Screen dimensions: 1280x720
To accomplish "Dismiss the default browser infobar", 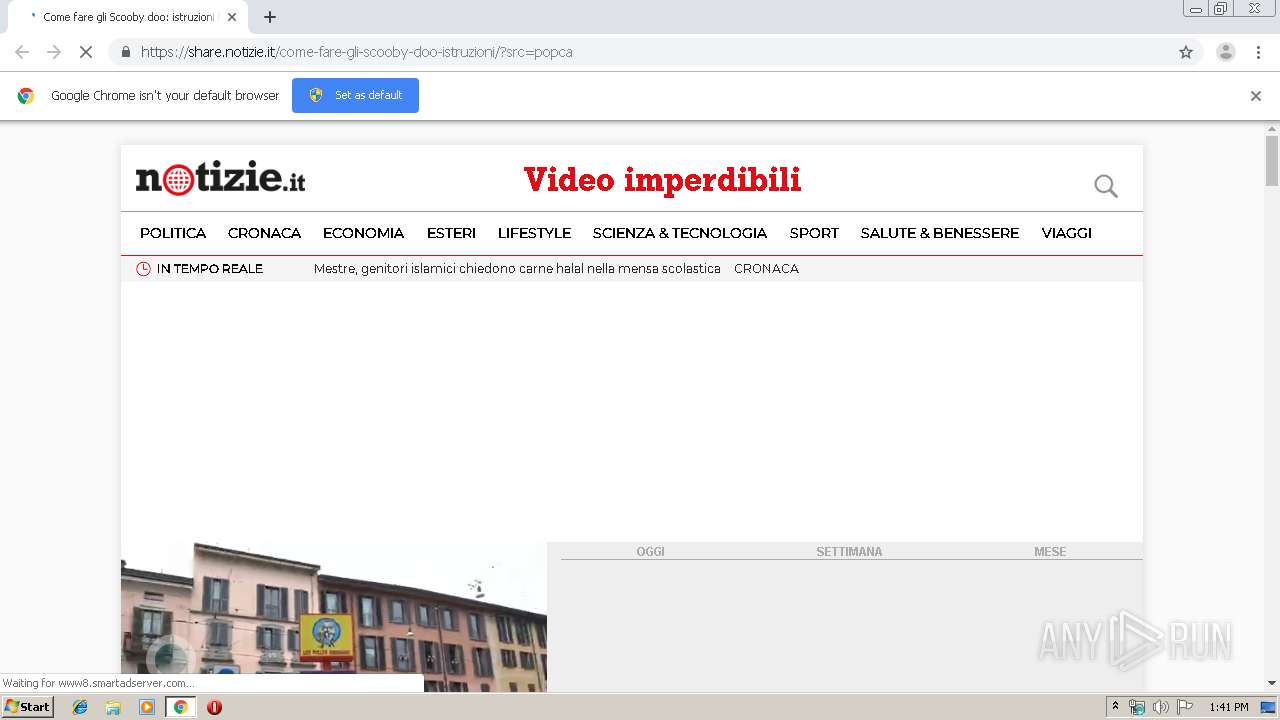I will [x=1256, y=96].
